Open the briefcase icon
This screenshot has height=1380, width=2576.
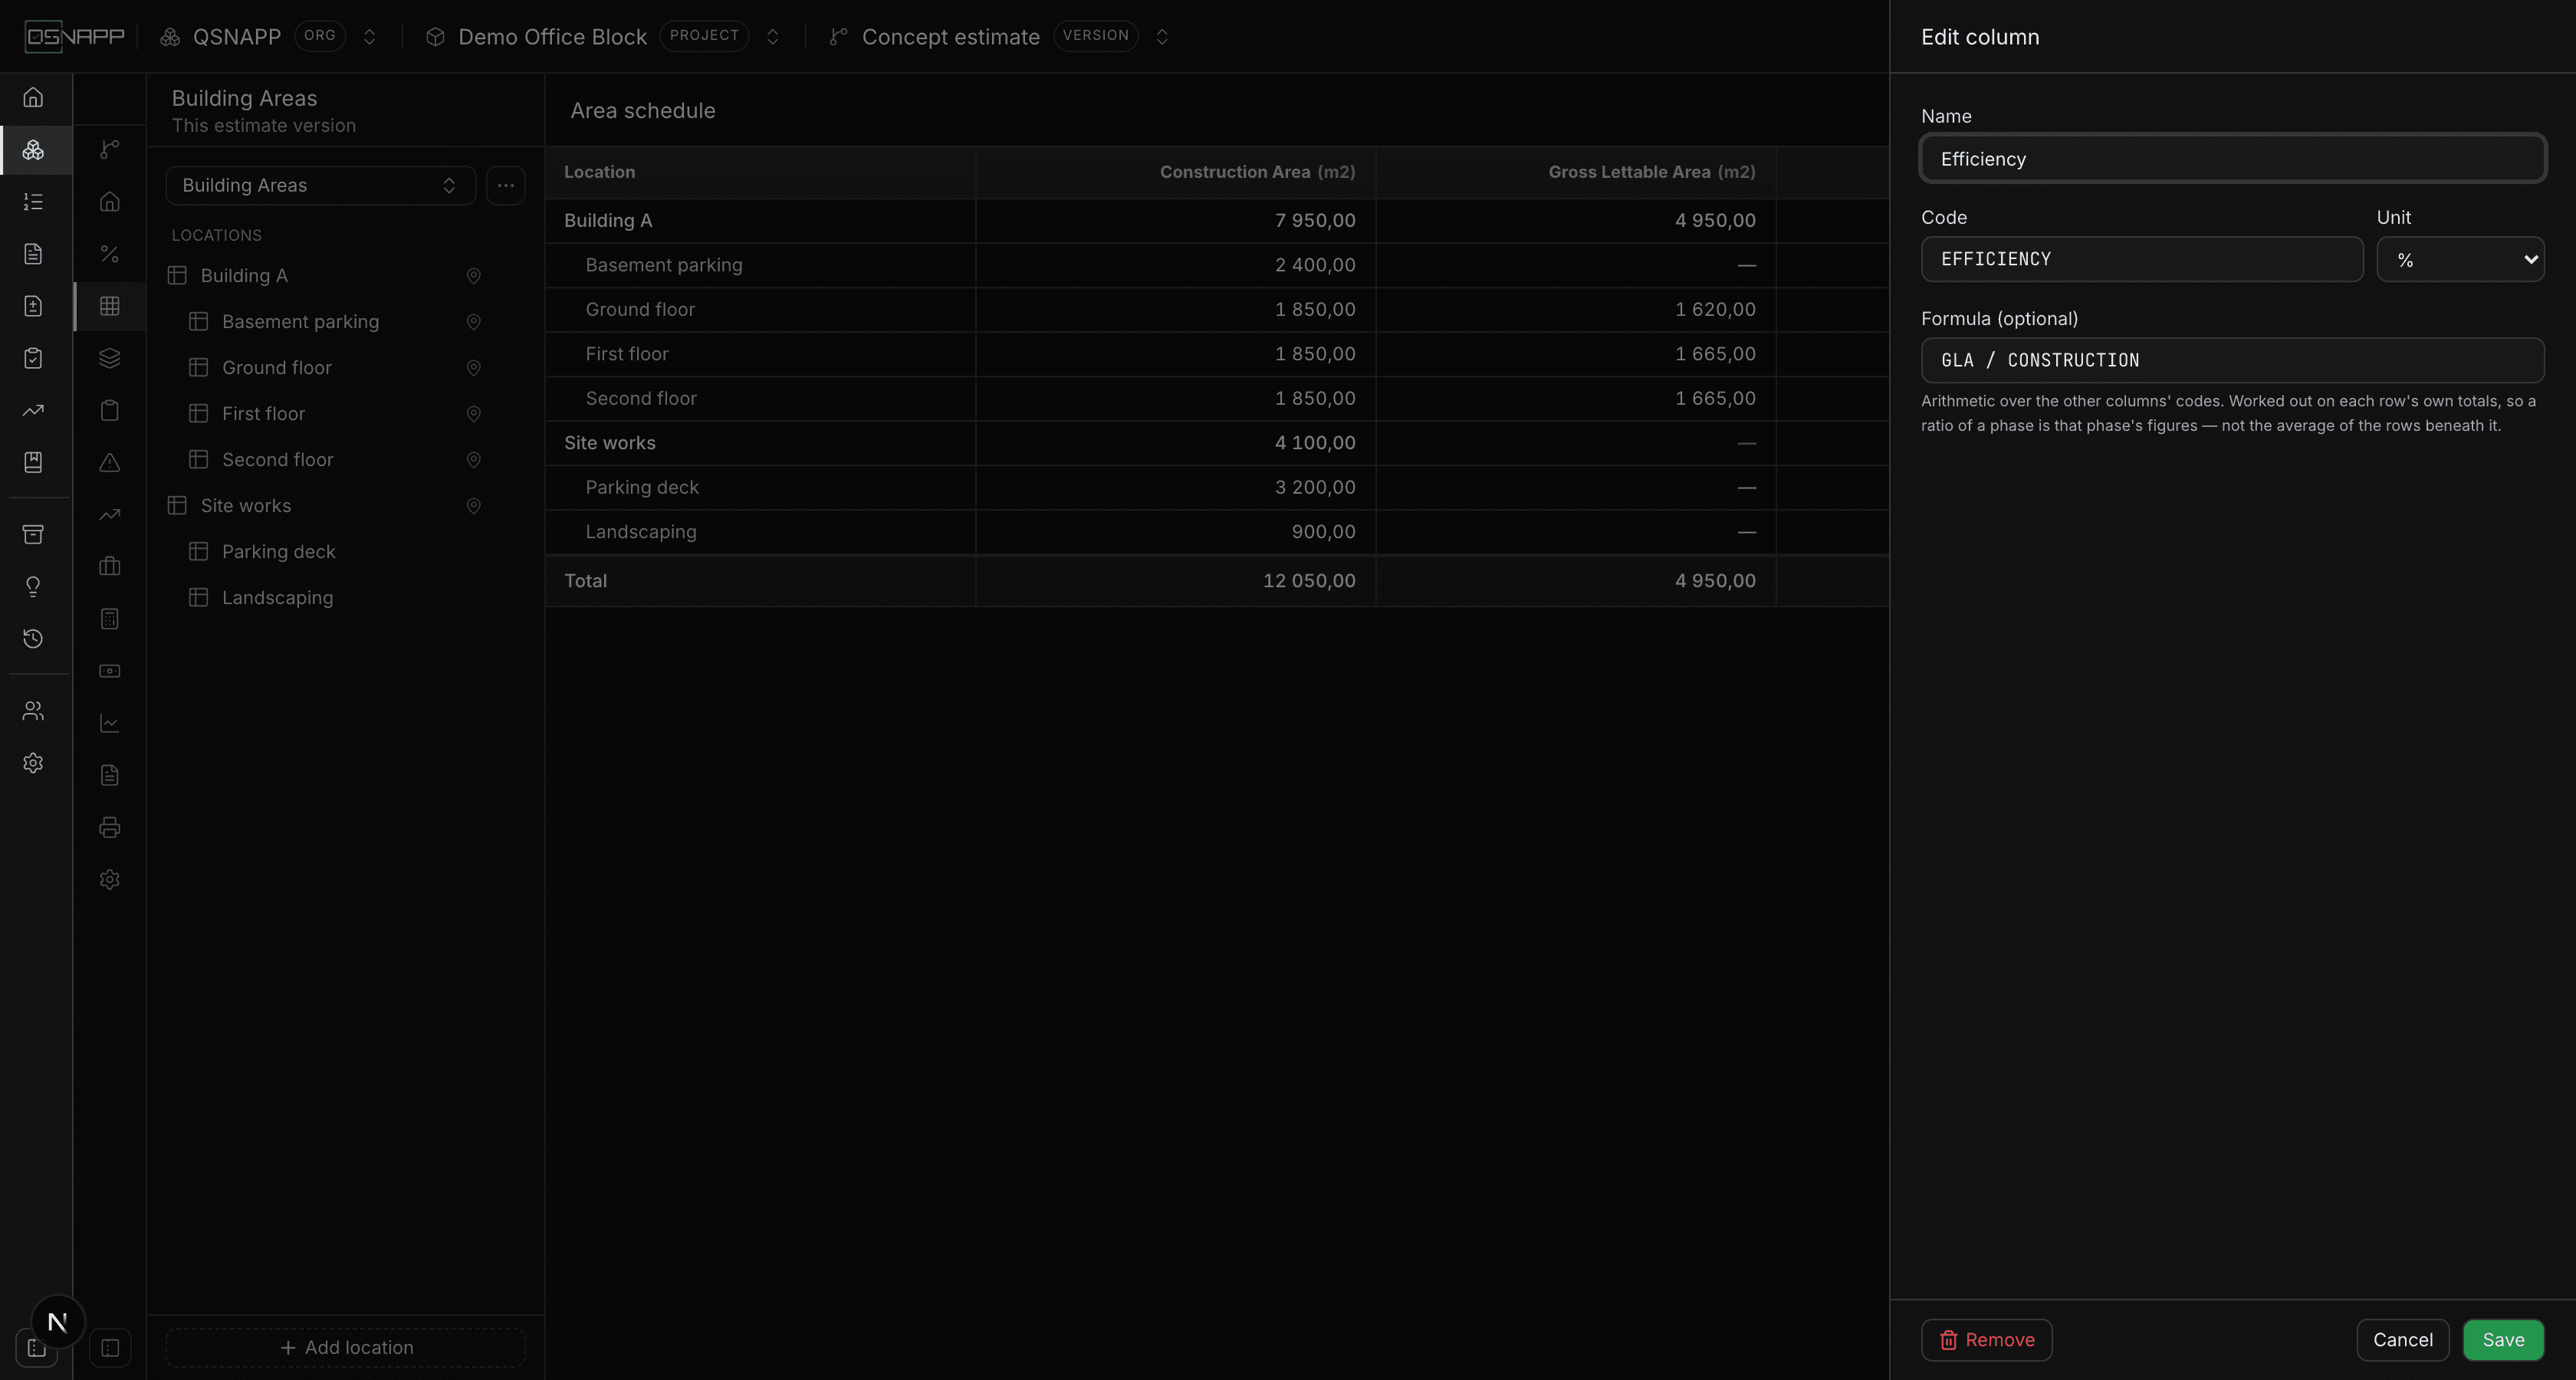click(x=110, y=567)
